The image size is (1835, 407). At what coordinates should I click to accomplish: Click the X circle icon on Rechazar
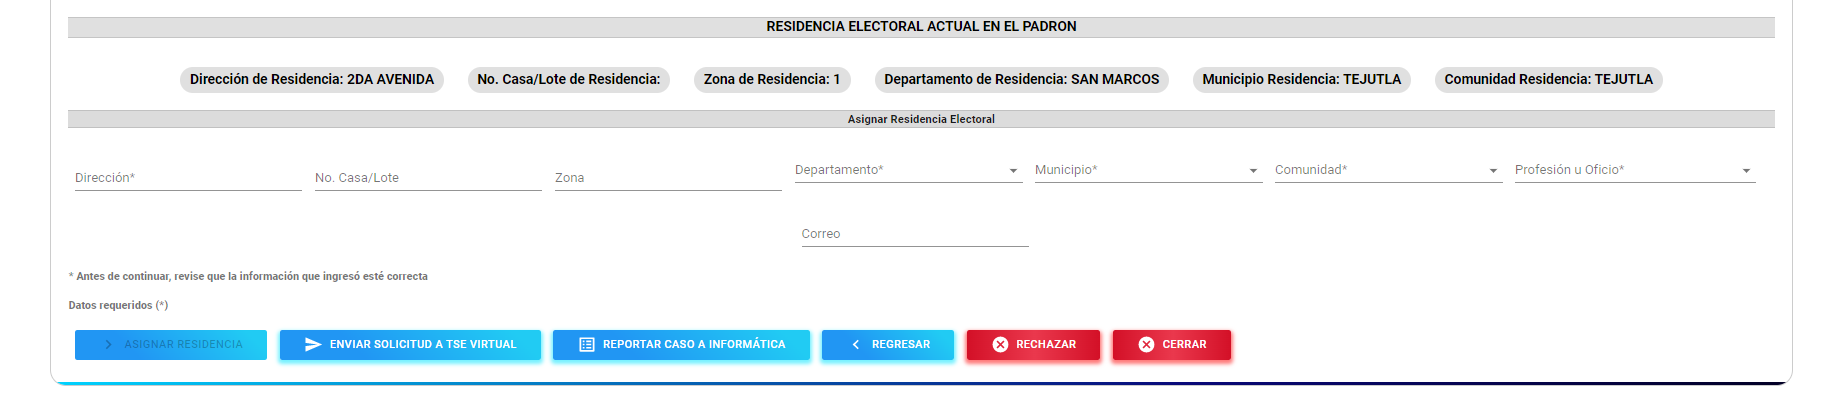coord(1000,344)
